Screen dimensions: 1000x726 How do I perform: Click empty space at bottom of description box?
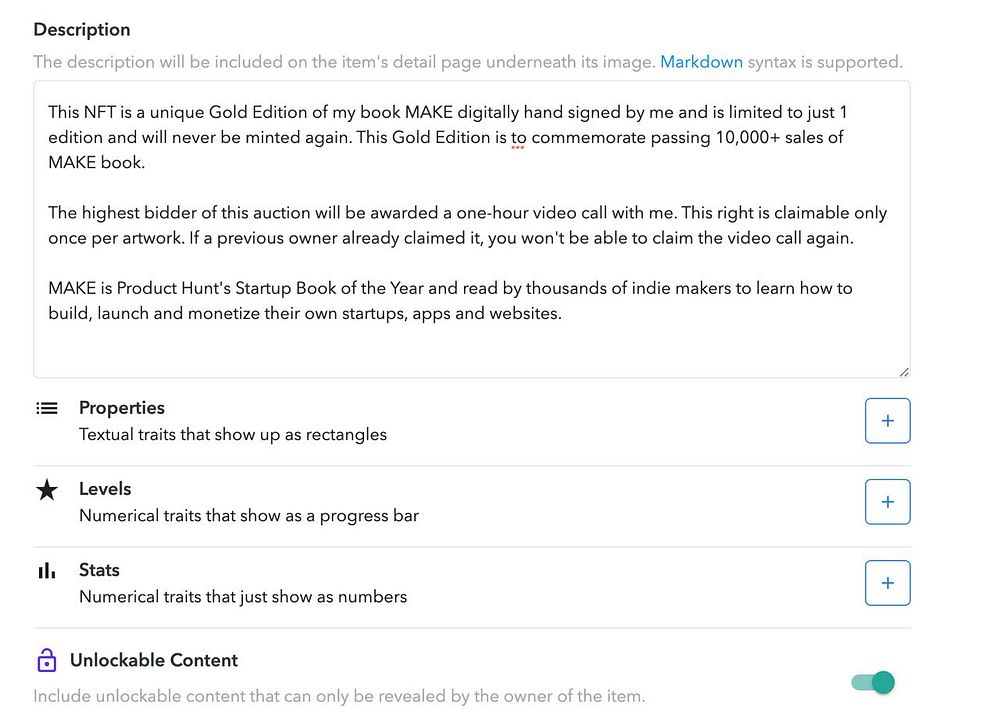470,352
